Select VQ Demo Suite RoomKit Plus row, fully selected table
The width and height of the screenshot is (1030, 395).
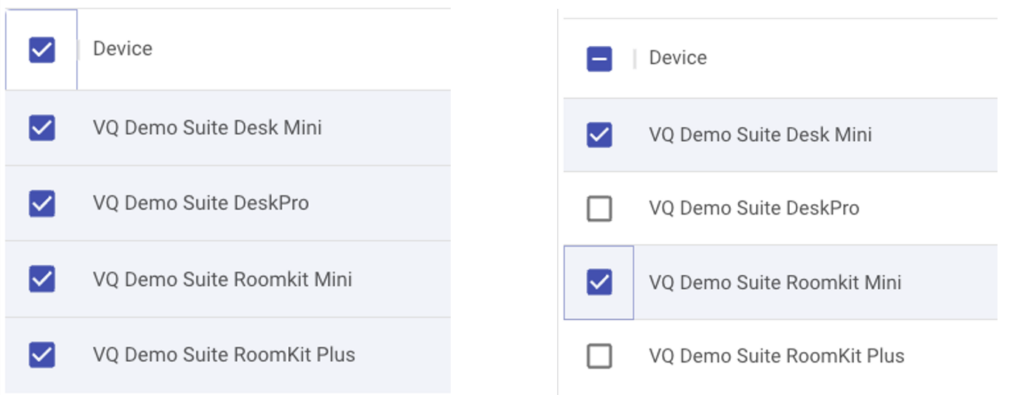coord(228,355)
